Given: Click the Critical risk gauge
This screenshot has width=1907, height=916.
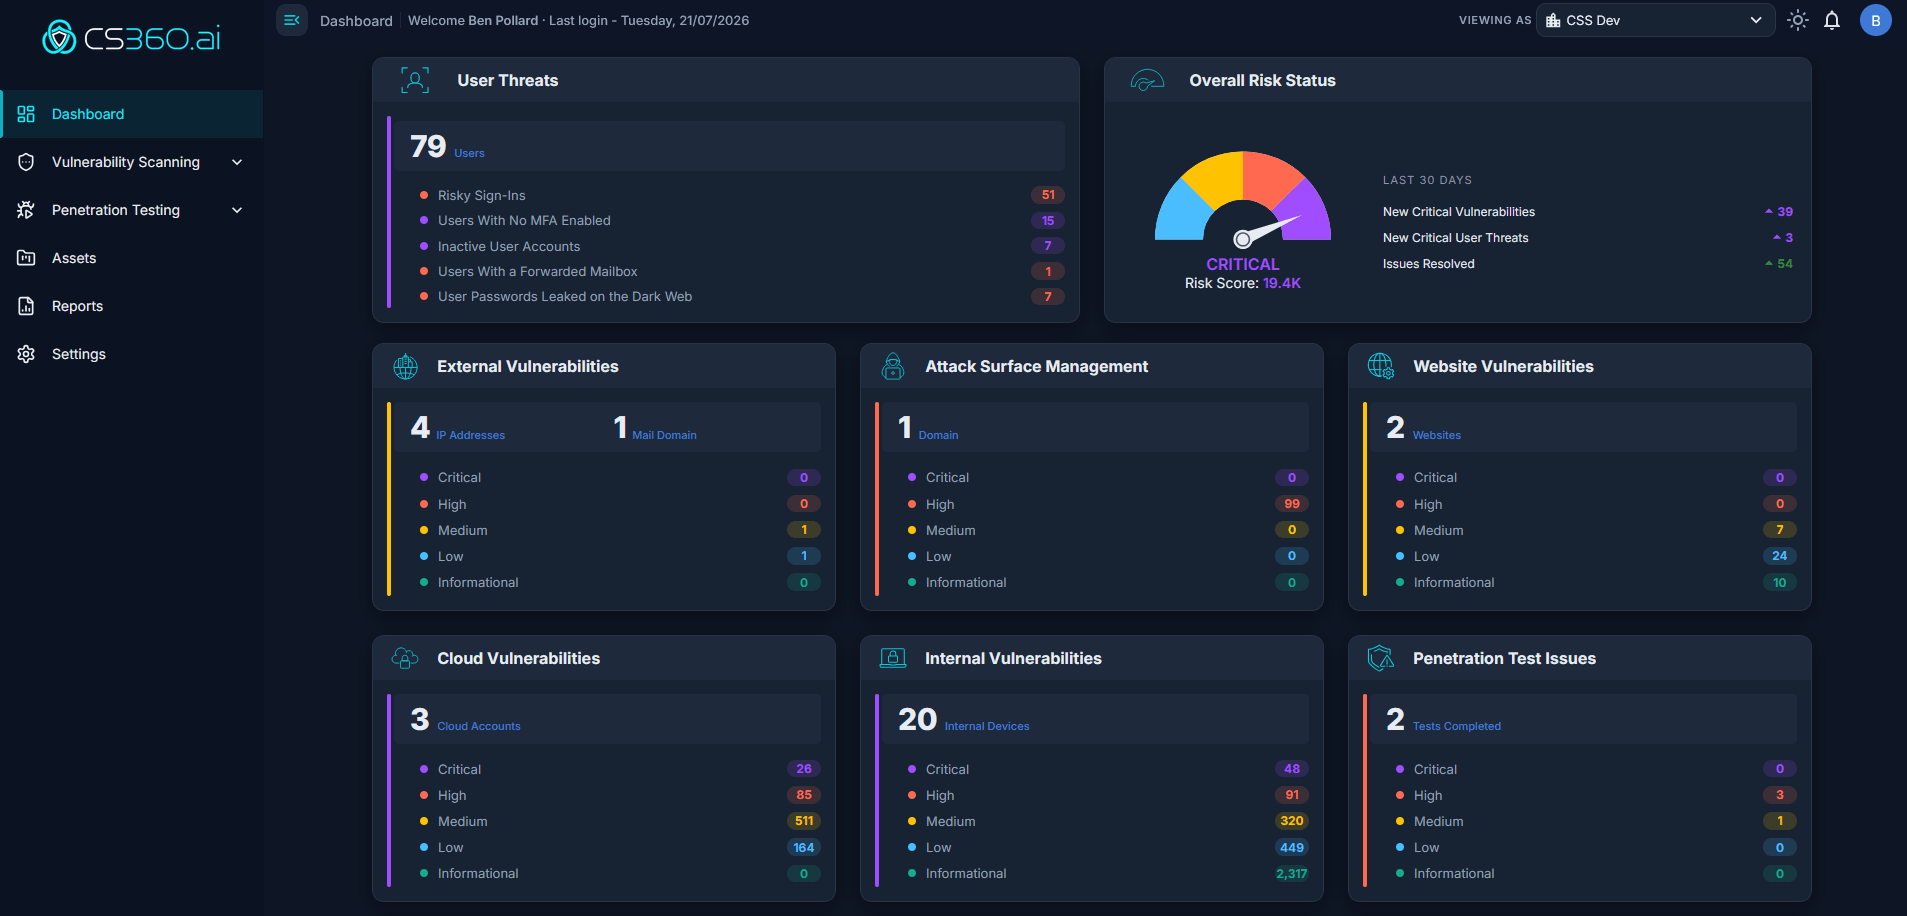Looking at the screenshot, I should 1243,198.
